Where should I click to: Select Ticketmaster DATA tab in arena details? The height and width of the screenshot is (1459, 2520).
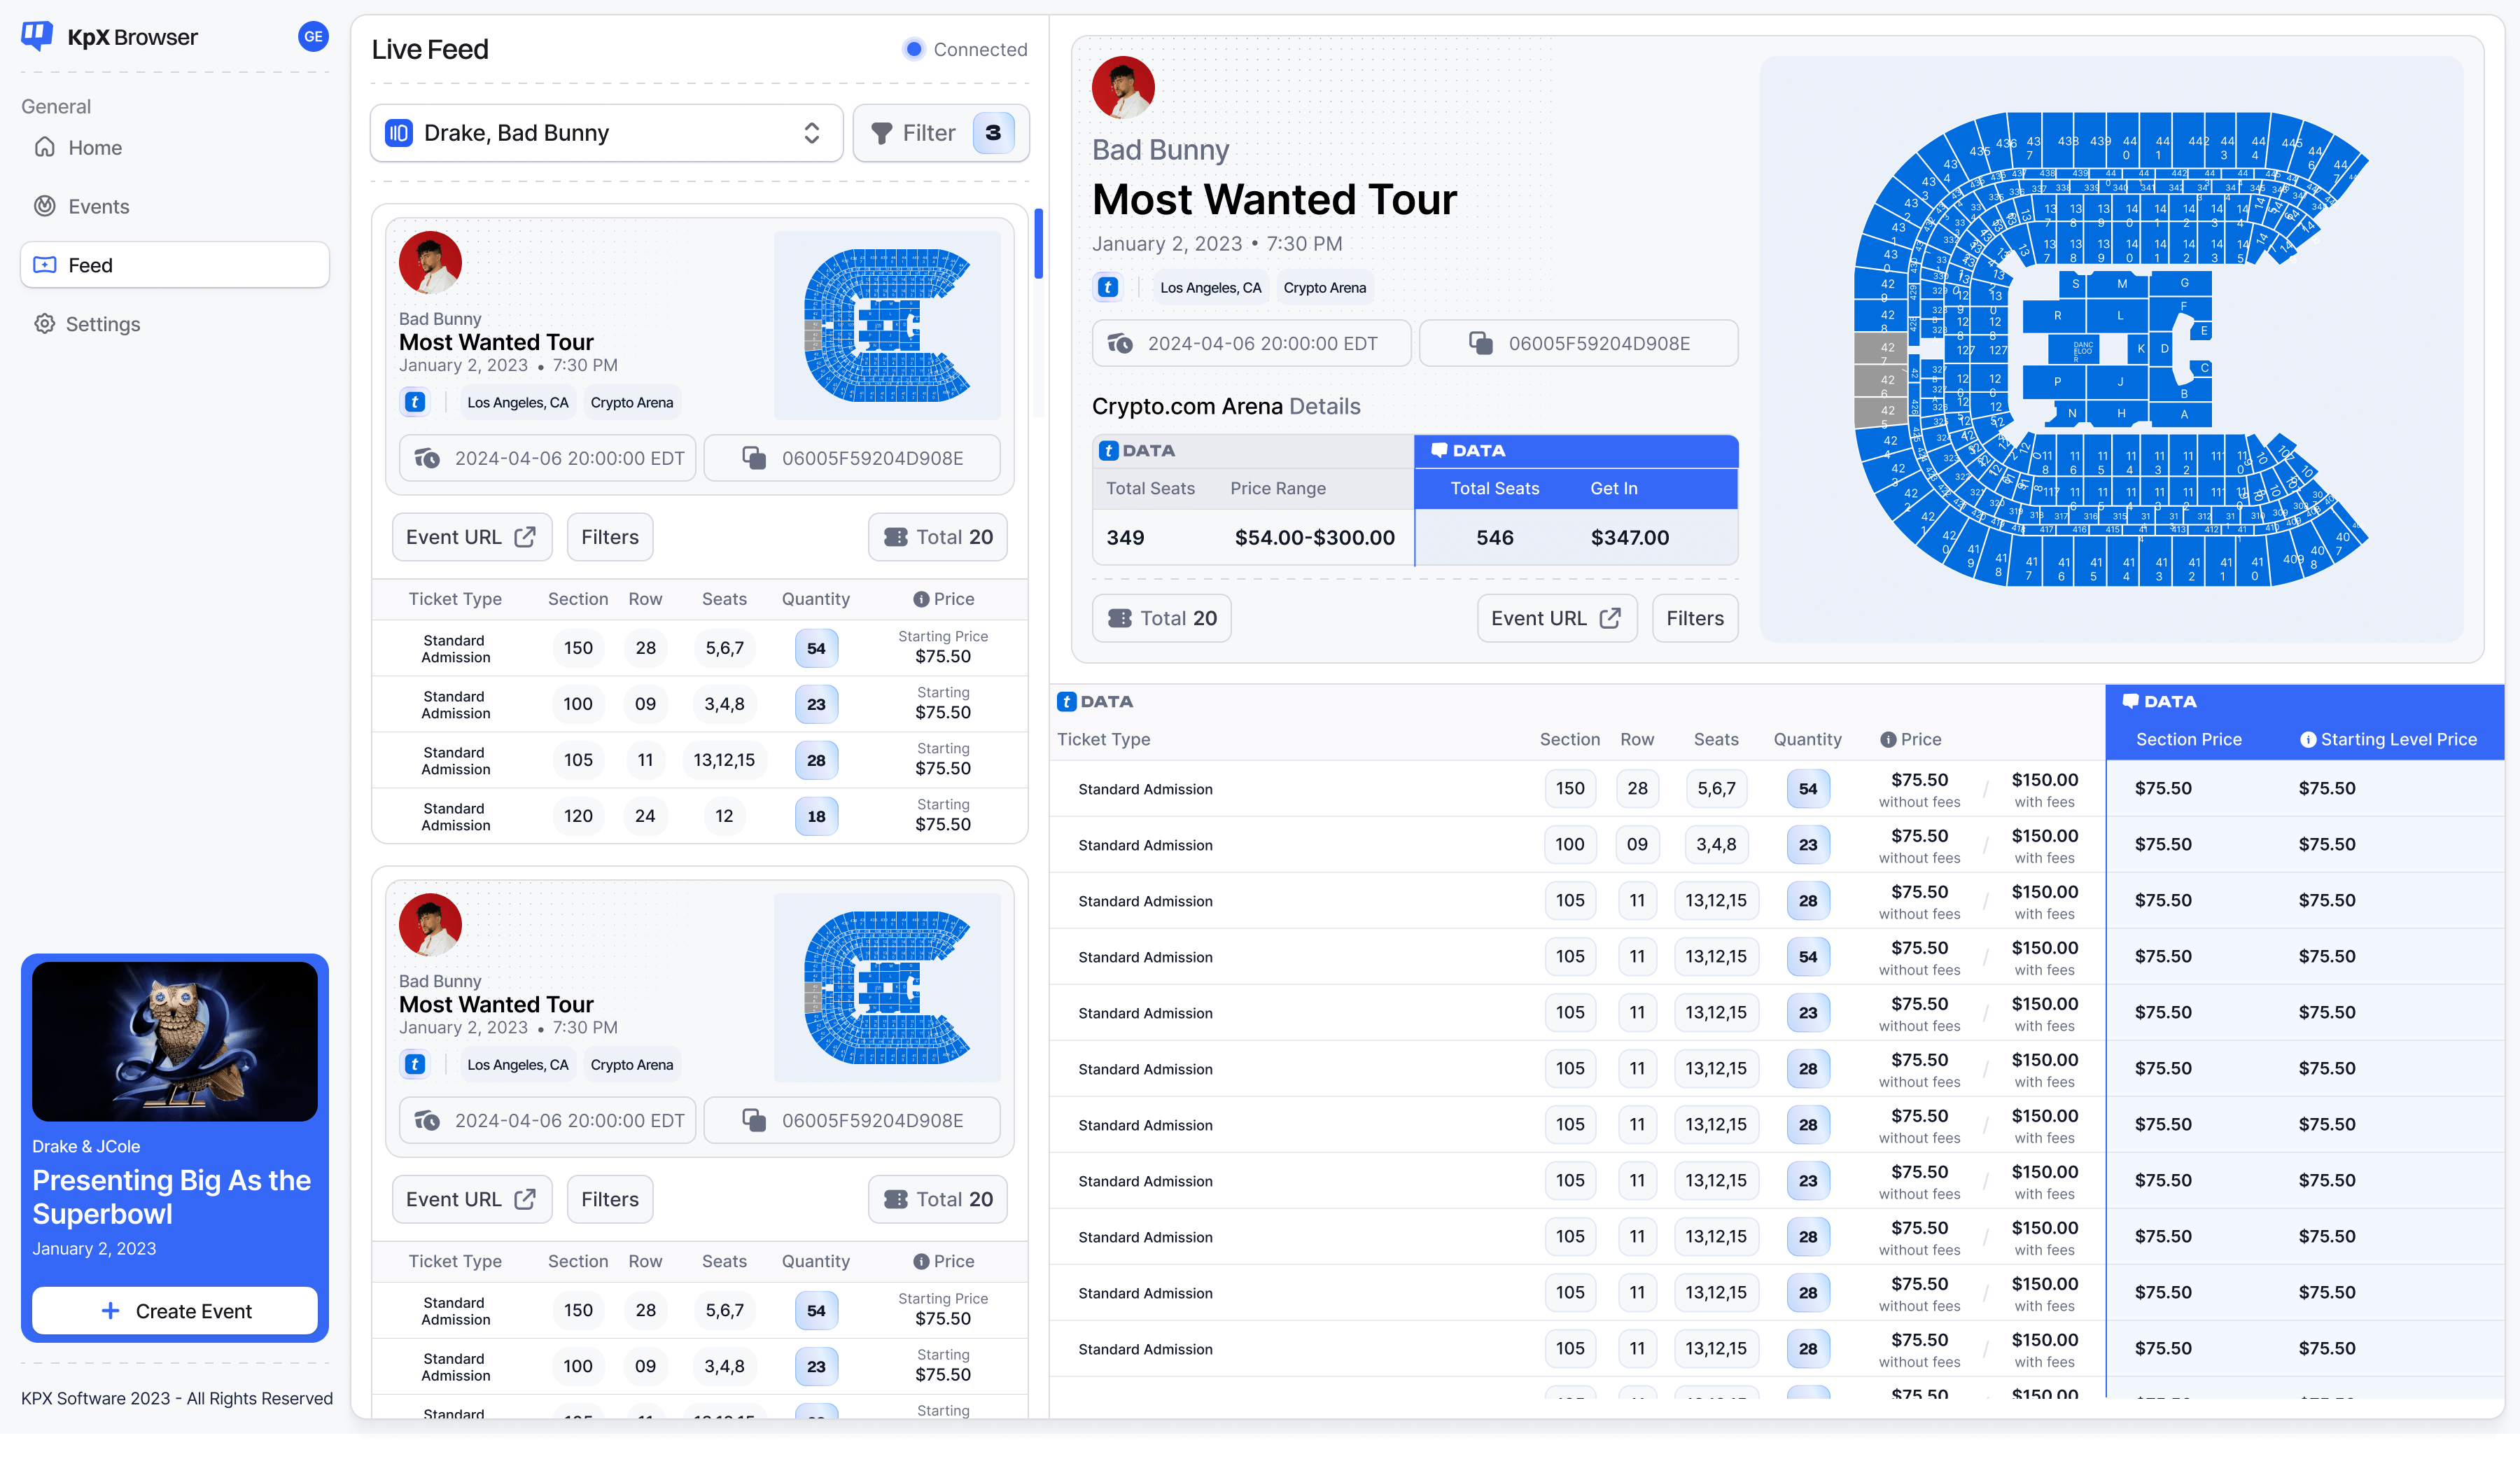pyautogui.click(x=1253, y=451)
